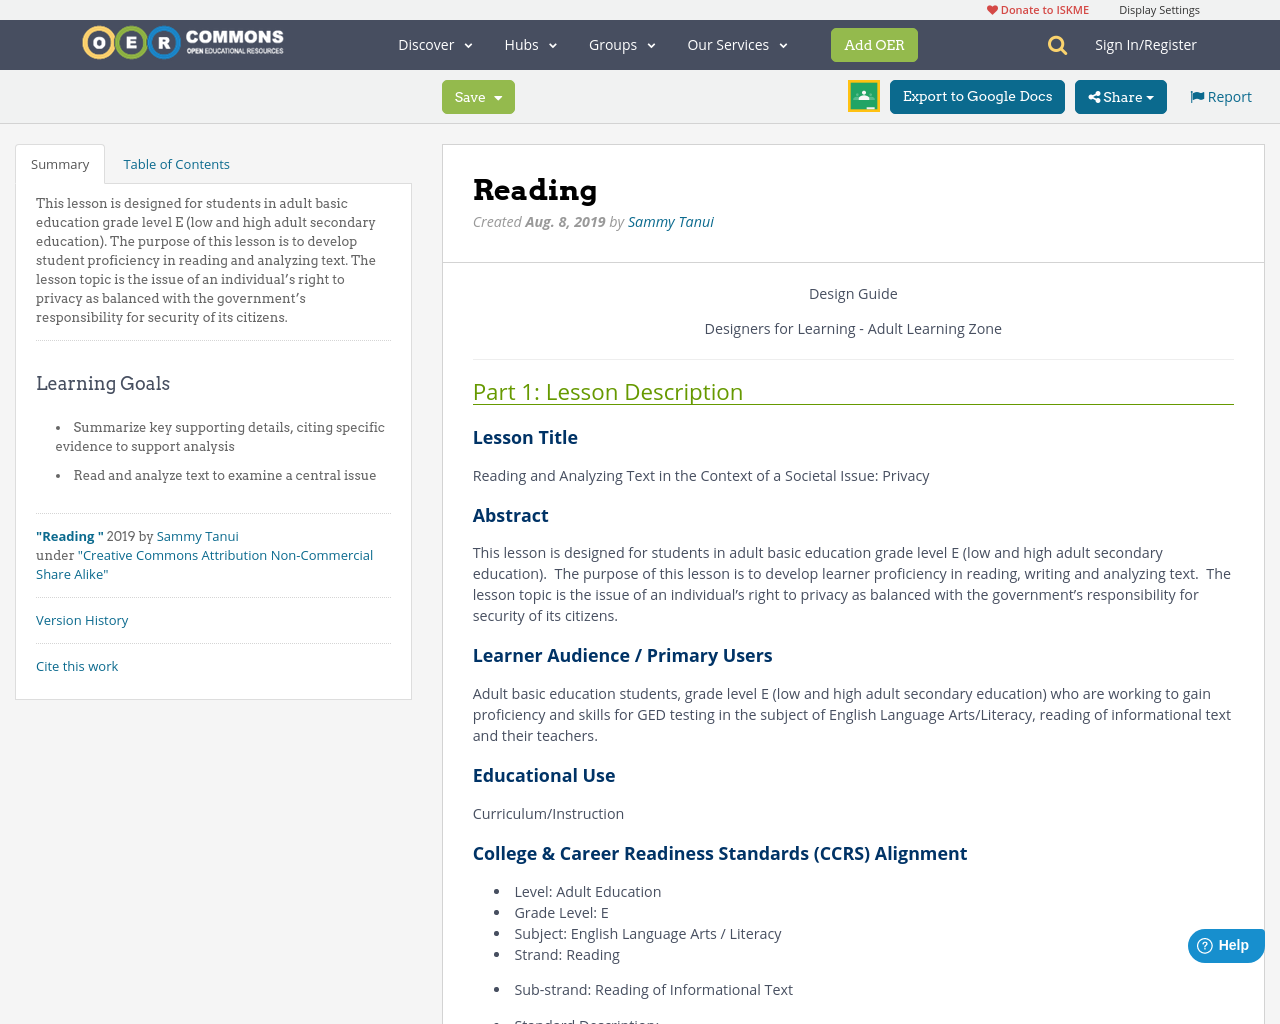Click the Add OER button

click(x=874, y=43)
